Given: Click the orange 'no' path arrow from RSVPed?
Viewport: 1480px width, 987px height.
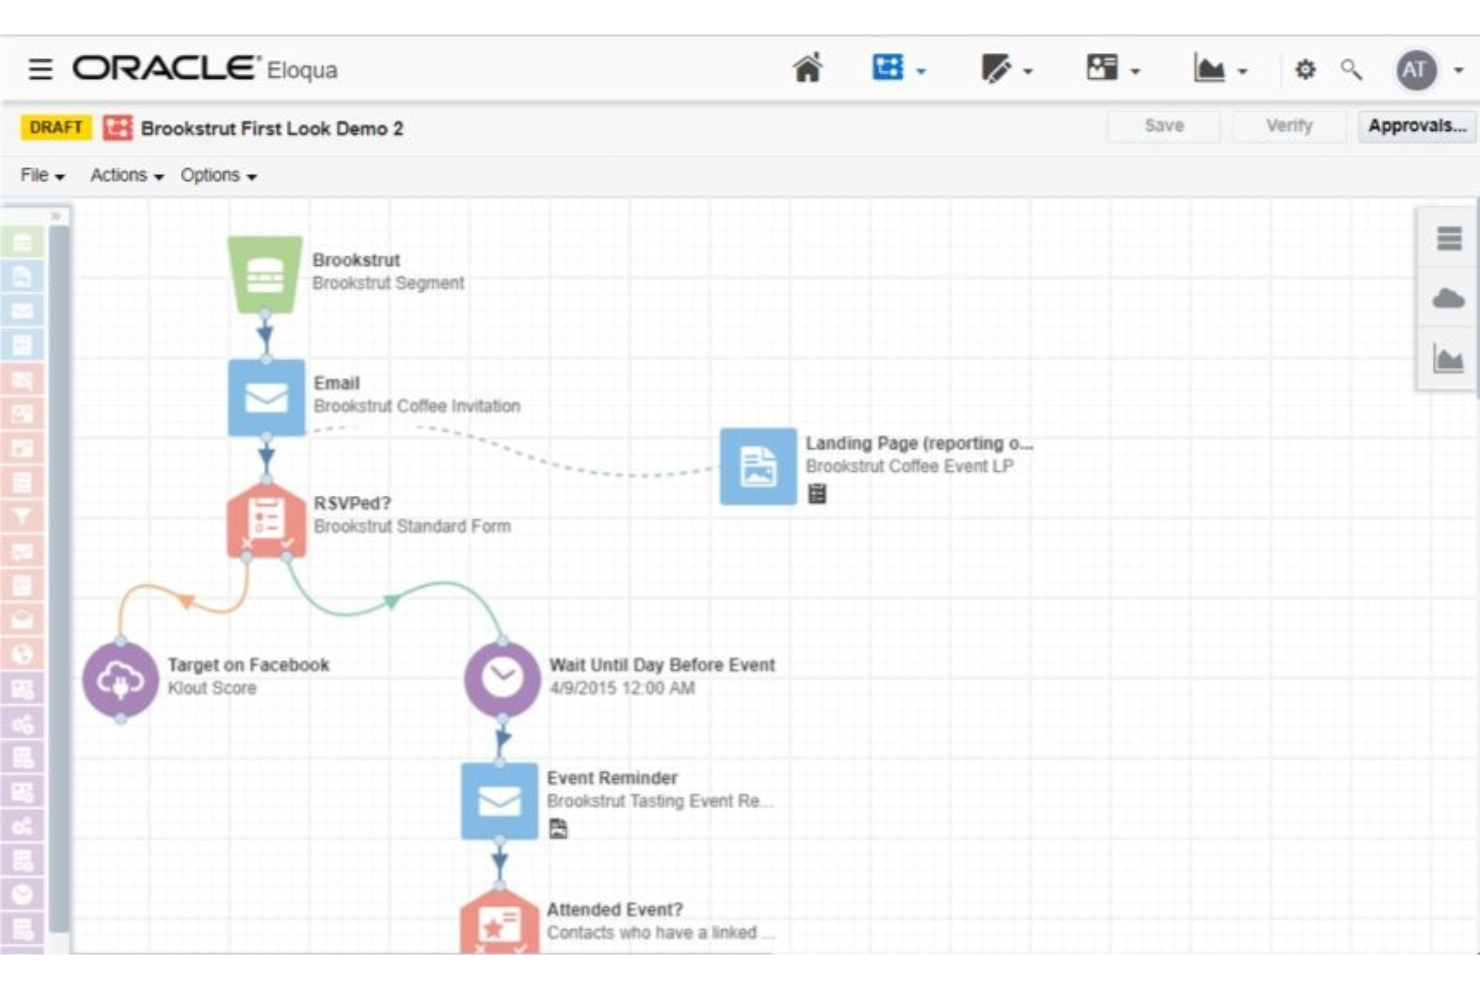Looking at the screenshot, I should point(185,600).
